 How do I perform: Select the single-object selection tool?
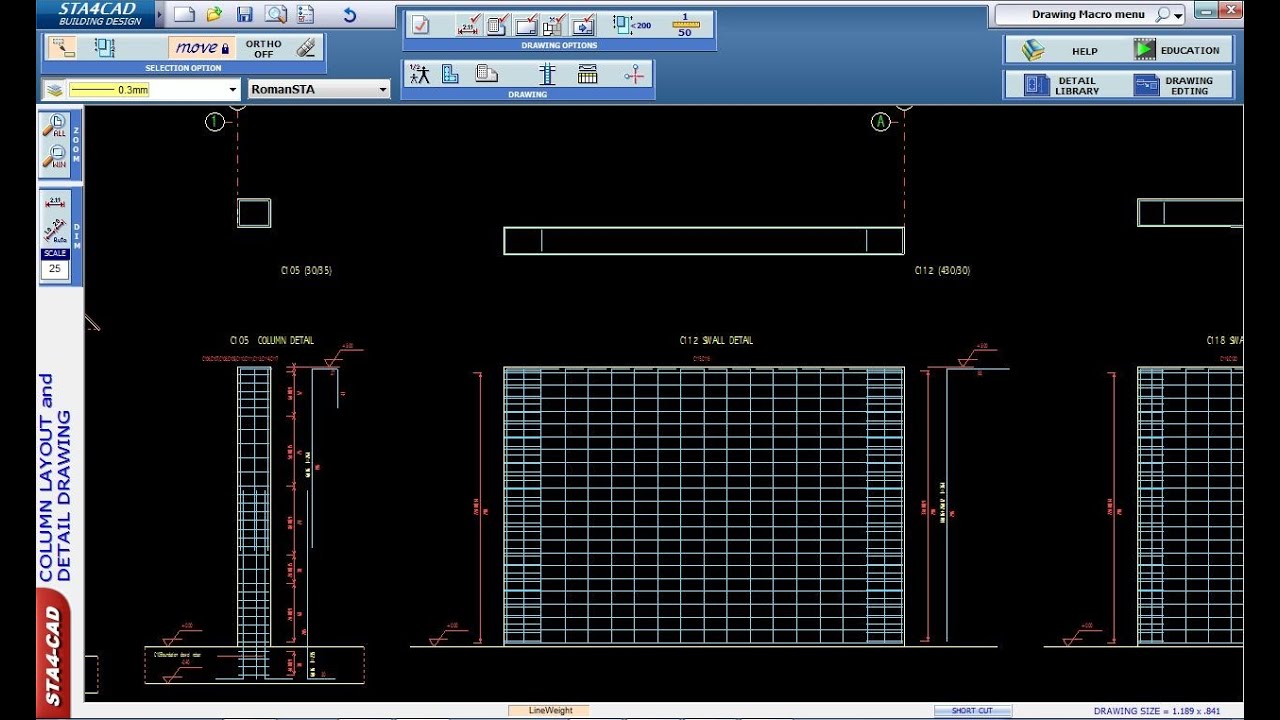click(63, 47)
